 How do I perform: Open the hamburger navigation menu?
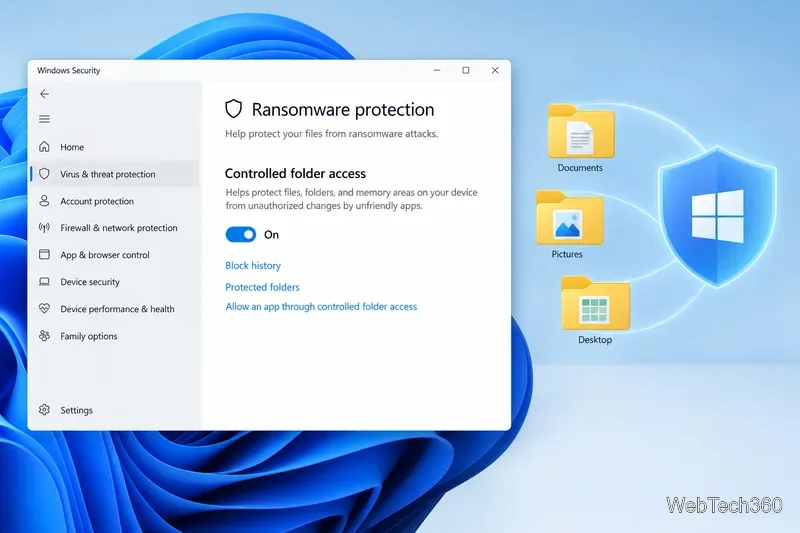click(44, 119)
